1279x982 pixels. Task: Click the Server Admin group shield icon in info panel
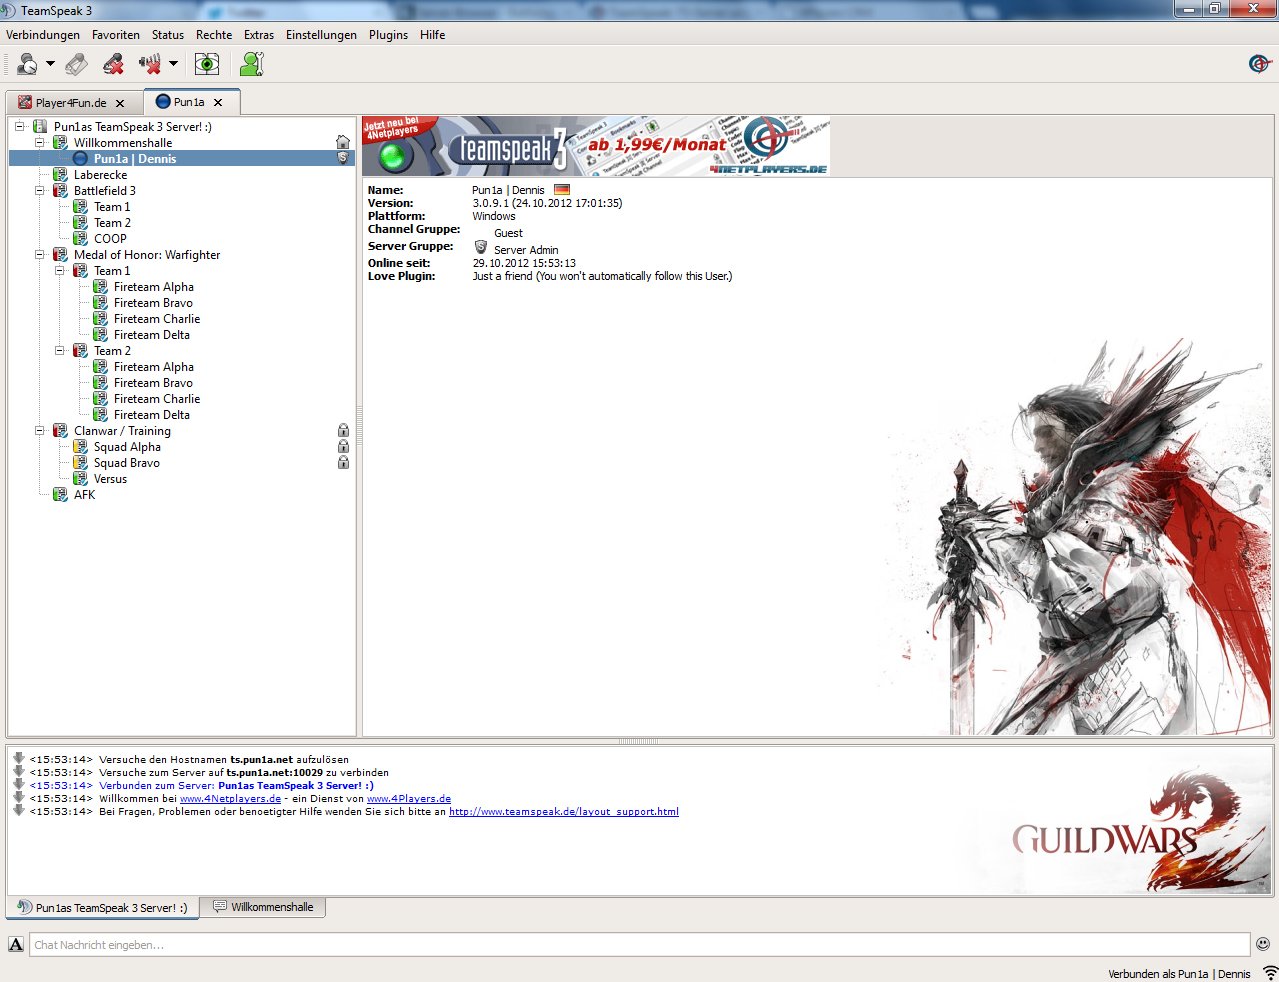[x=481, y=247]
